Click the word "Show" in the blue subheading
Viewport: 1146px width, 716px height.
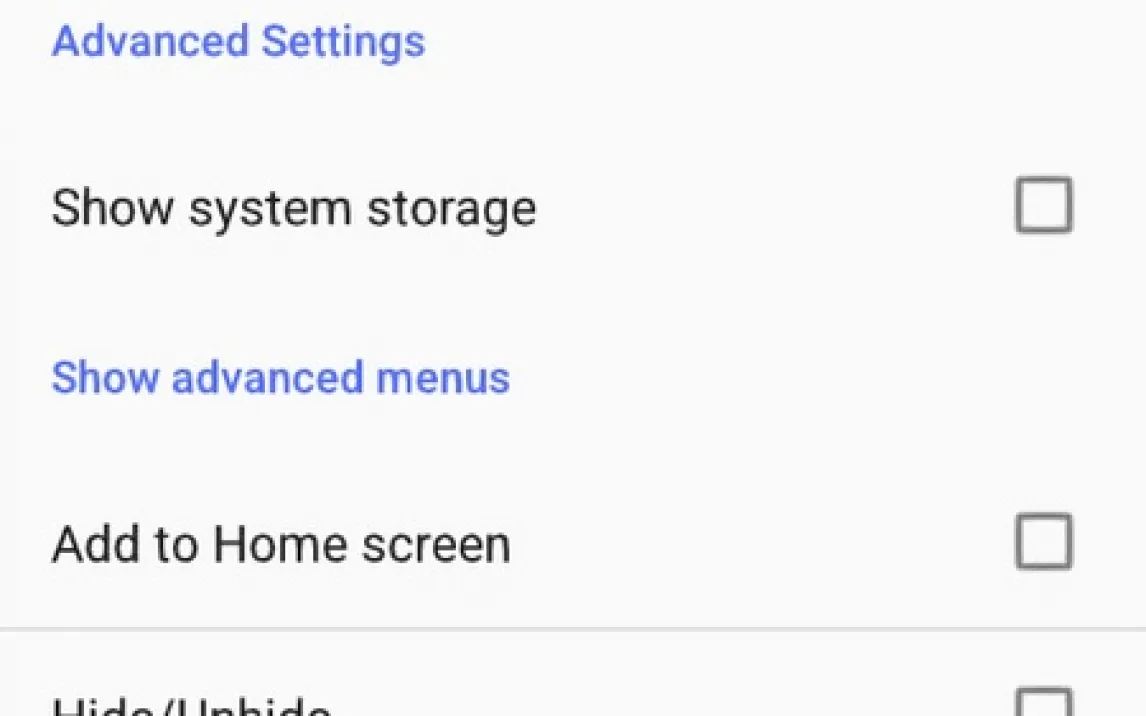click(x=105, y=378)
